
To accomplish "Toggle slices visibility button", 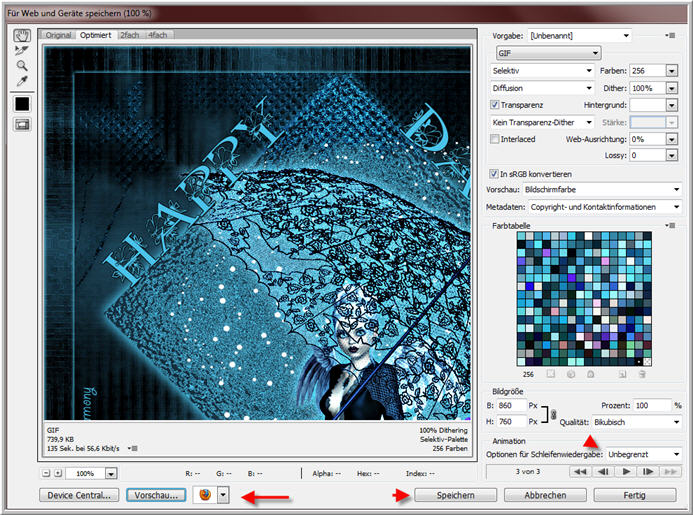I will 22,125.
